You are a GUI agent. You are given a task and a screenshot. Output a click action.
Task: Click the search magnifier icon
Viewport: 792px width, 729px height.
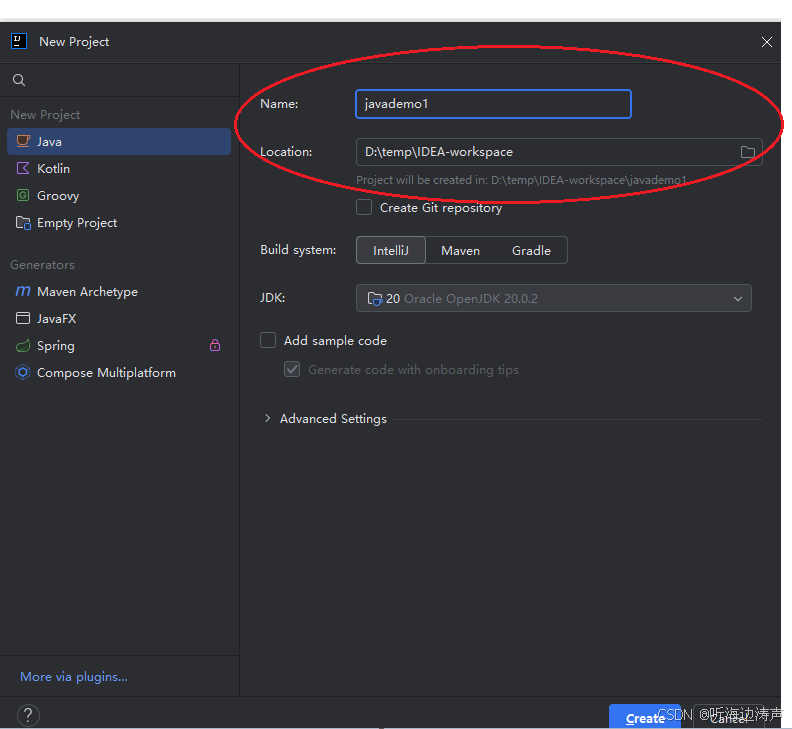(x=19, y=80)
